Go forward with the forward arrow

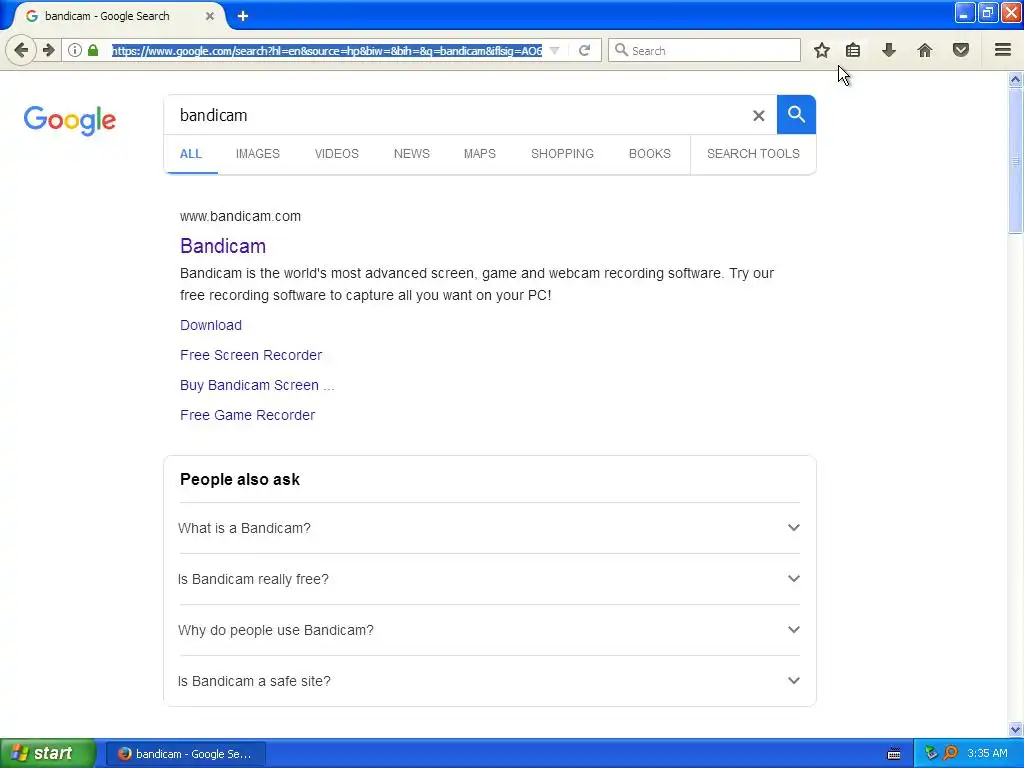pos(48,50)
